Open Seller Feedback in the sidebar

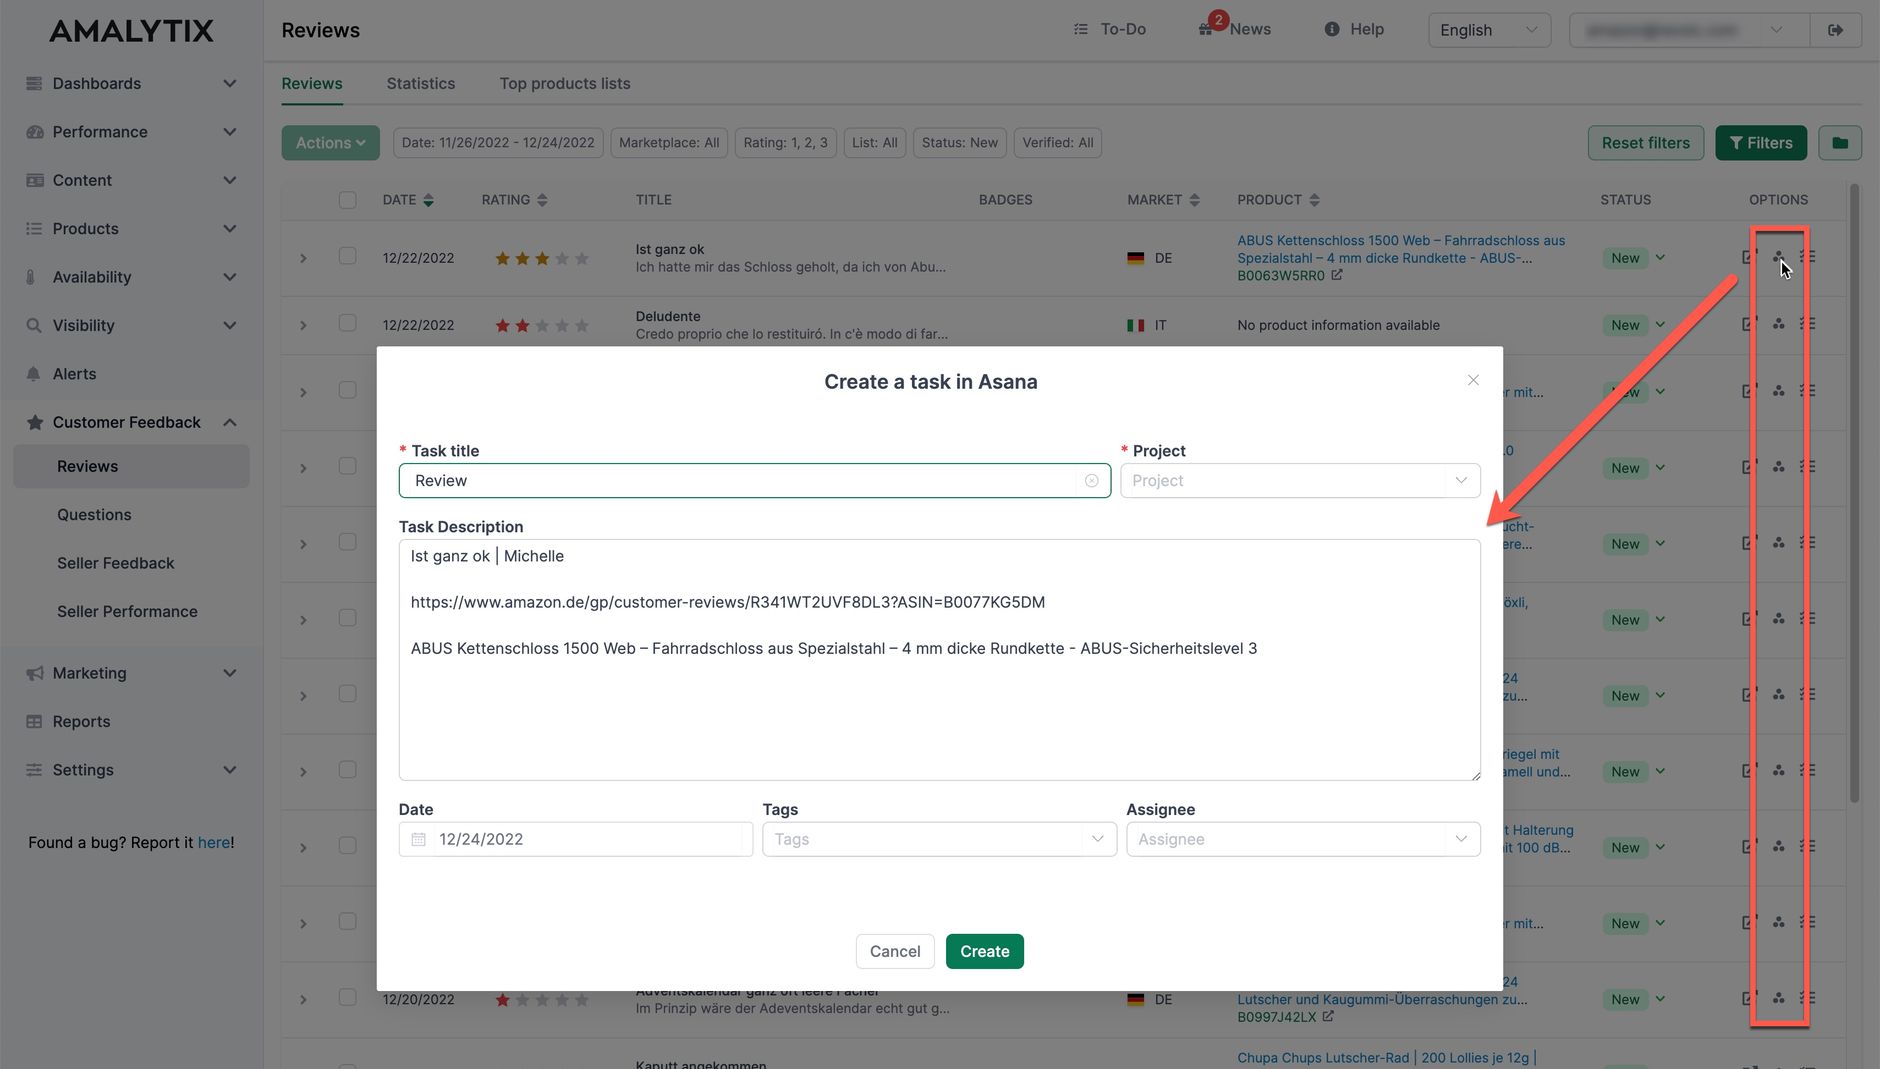click(116, 563)
